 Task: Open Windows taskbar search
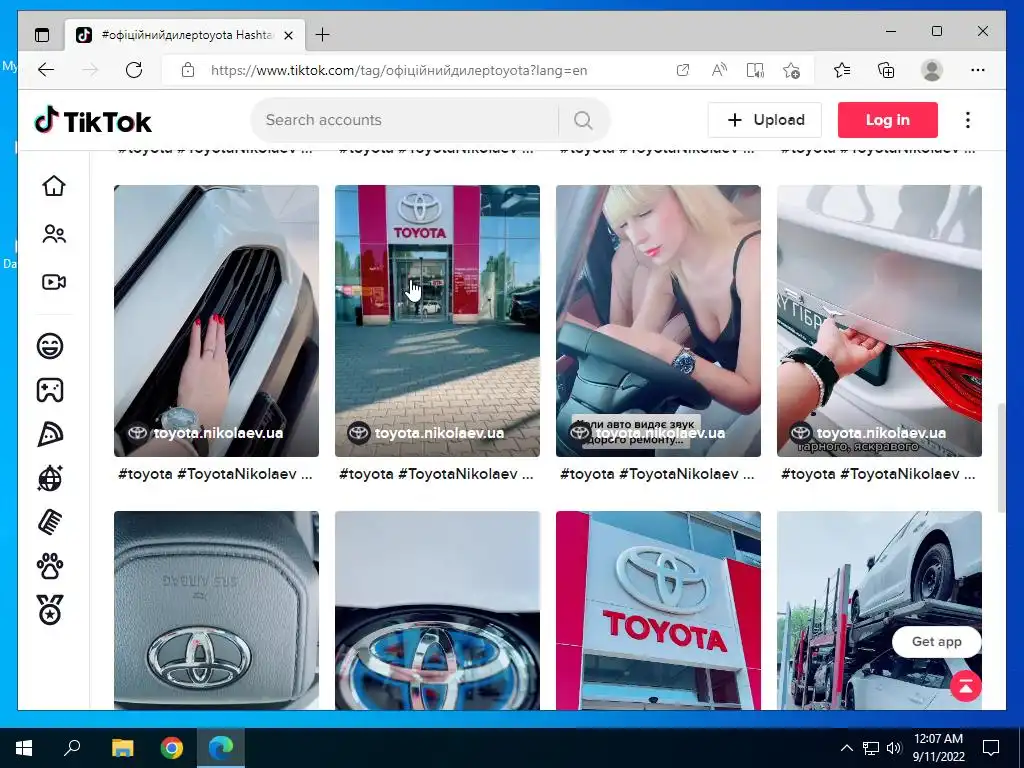pos(72,748)
